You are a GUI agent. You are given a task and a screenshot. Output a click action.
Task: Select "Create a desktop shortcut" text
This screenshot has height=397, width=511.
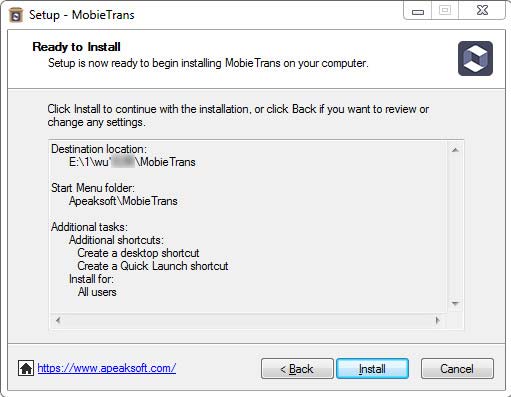pyautogui.click(x=138, y=253)
